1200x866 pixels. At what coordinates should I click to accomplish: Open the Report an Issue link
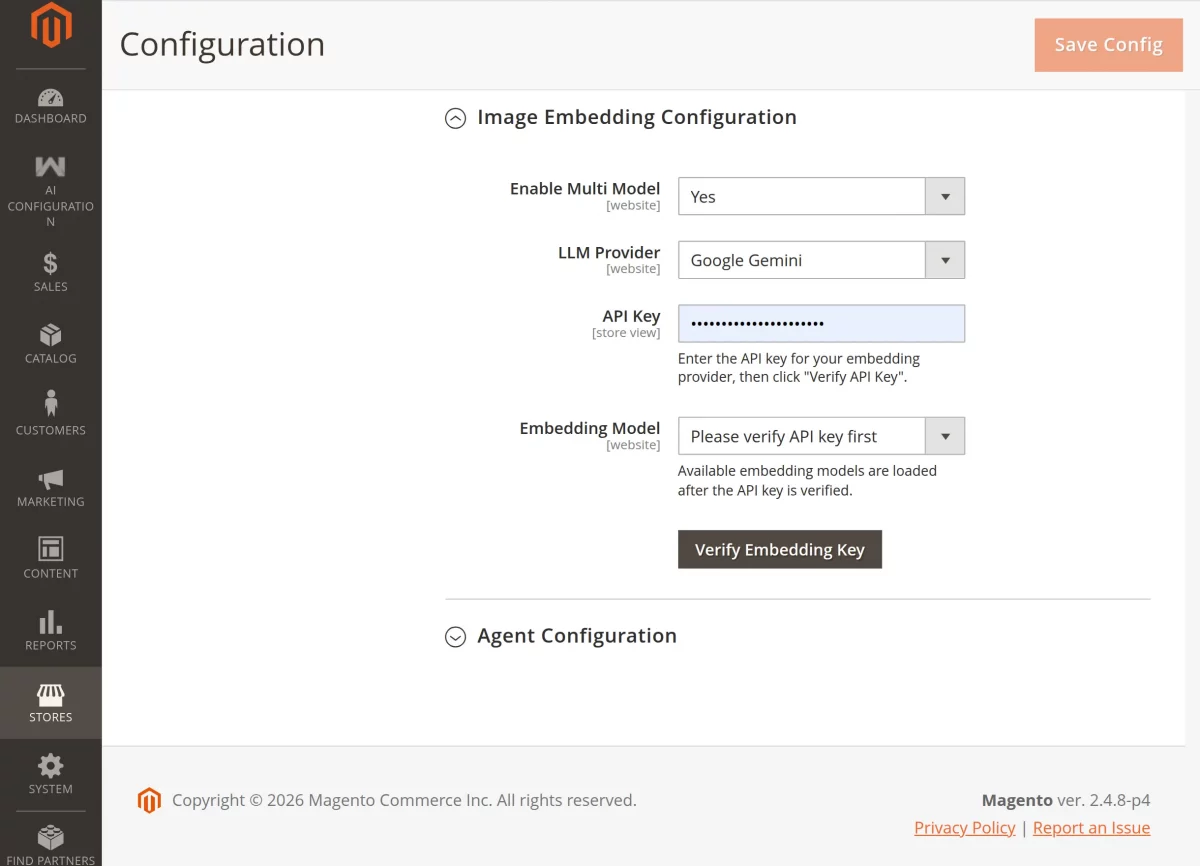(x=1091, y=827)
